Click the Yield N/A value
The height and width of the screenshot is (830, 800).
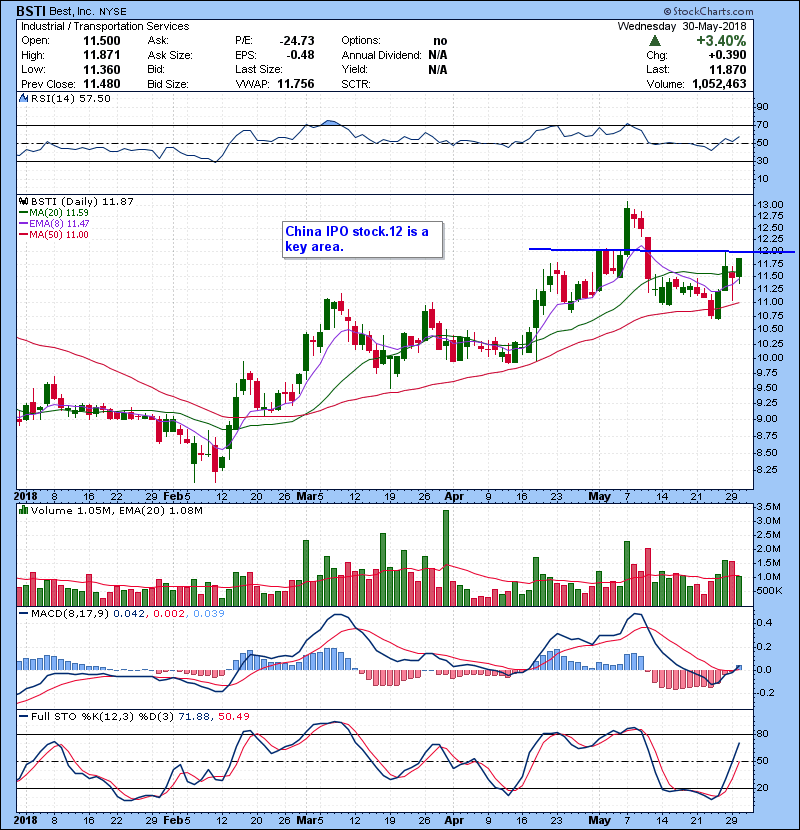point(438,69)
